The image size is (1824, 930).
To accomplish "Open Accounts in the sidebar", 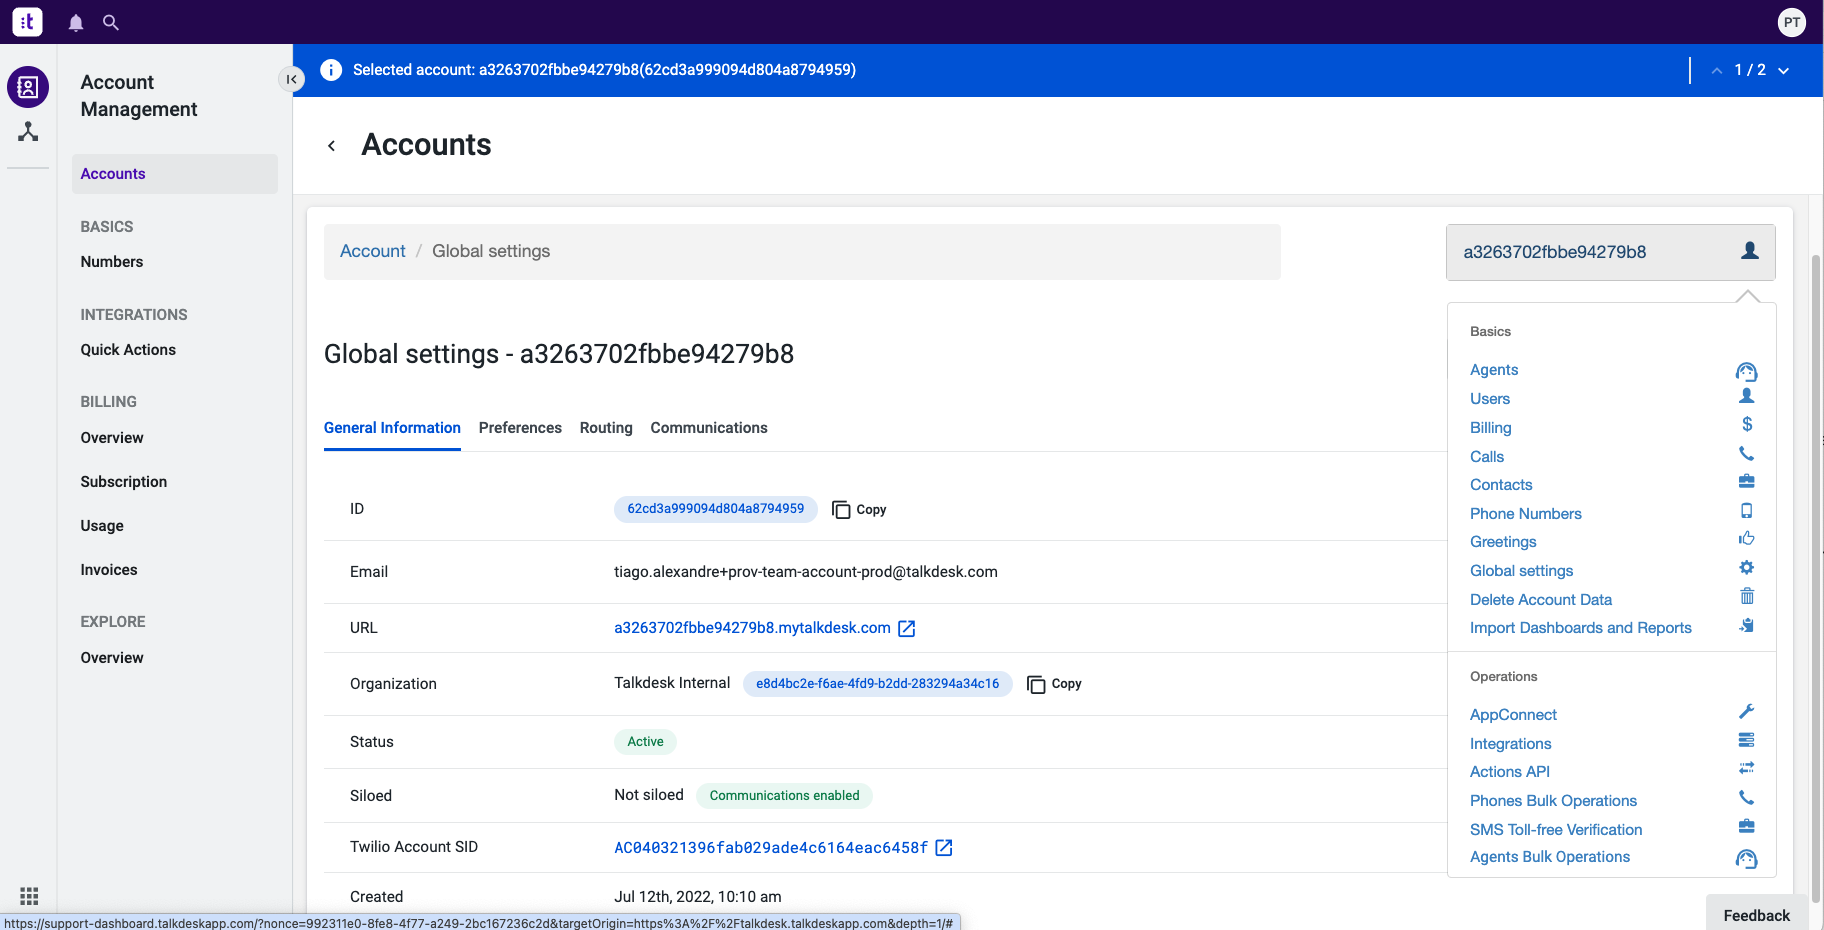I will pyautogui.click(x=175, y=174).
